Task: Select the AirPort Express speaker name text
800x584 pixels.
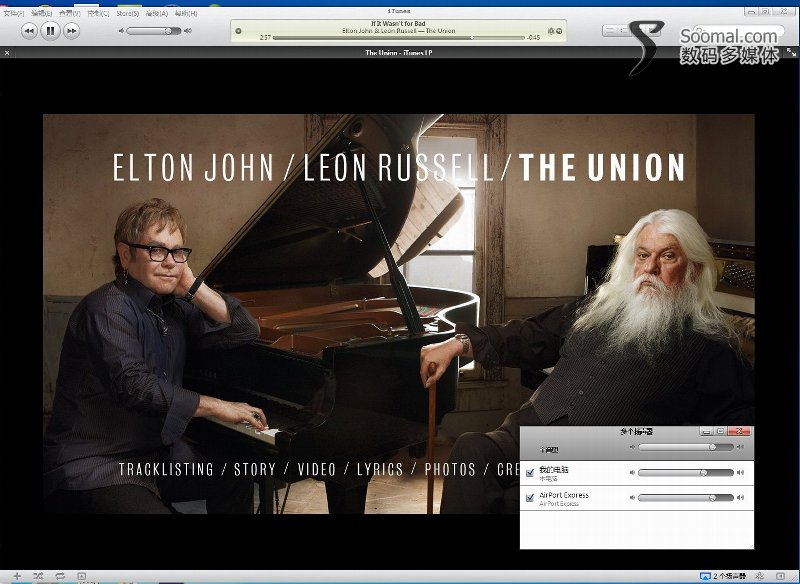Action: 564,495
